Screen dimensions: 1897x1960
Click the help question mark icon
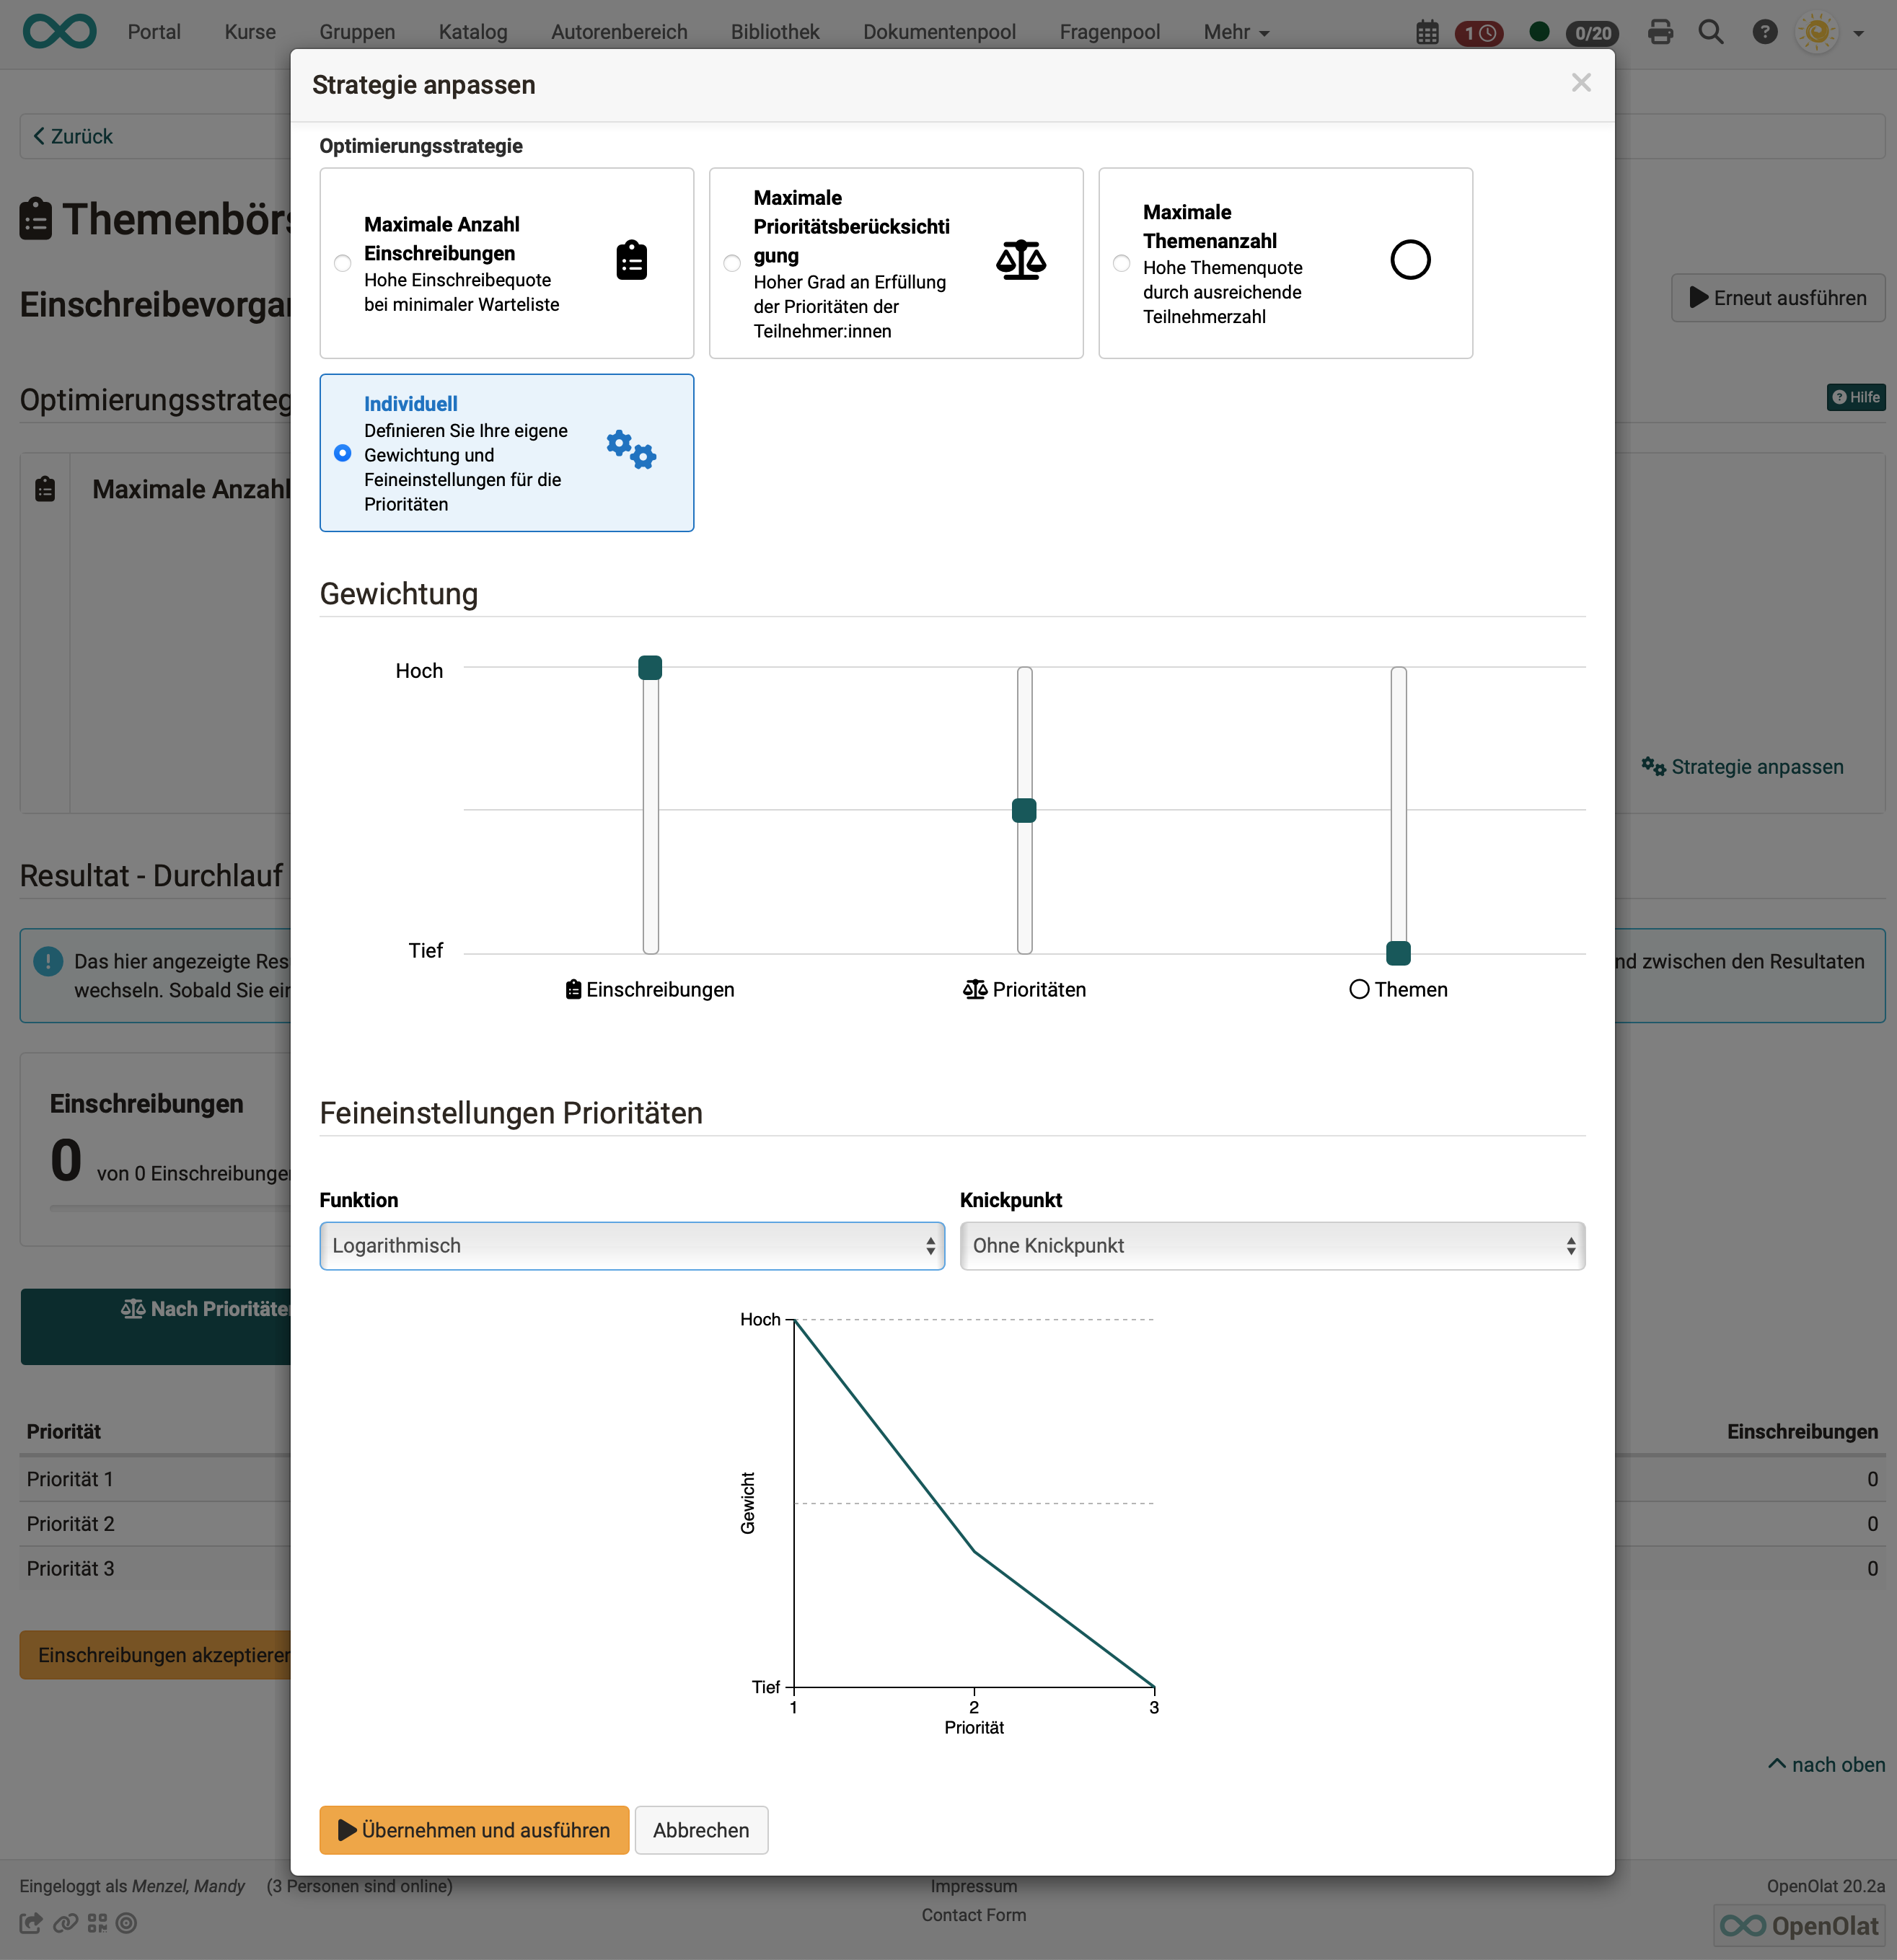[1764, 33]
